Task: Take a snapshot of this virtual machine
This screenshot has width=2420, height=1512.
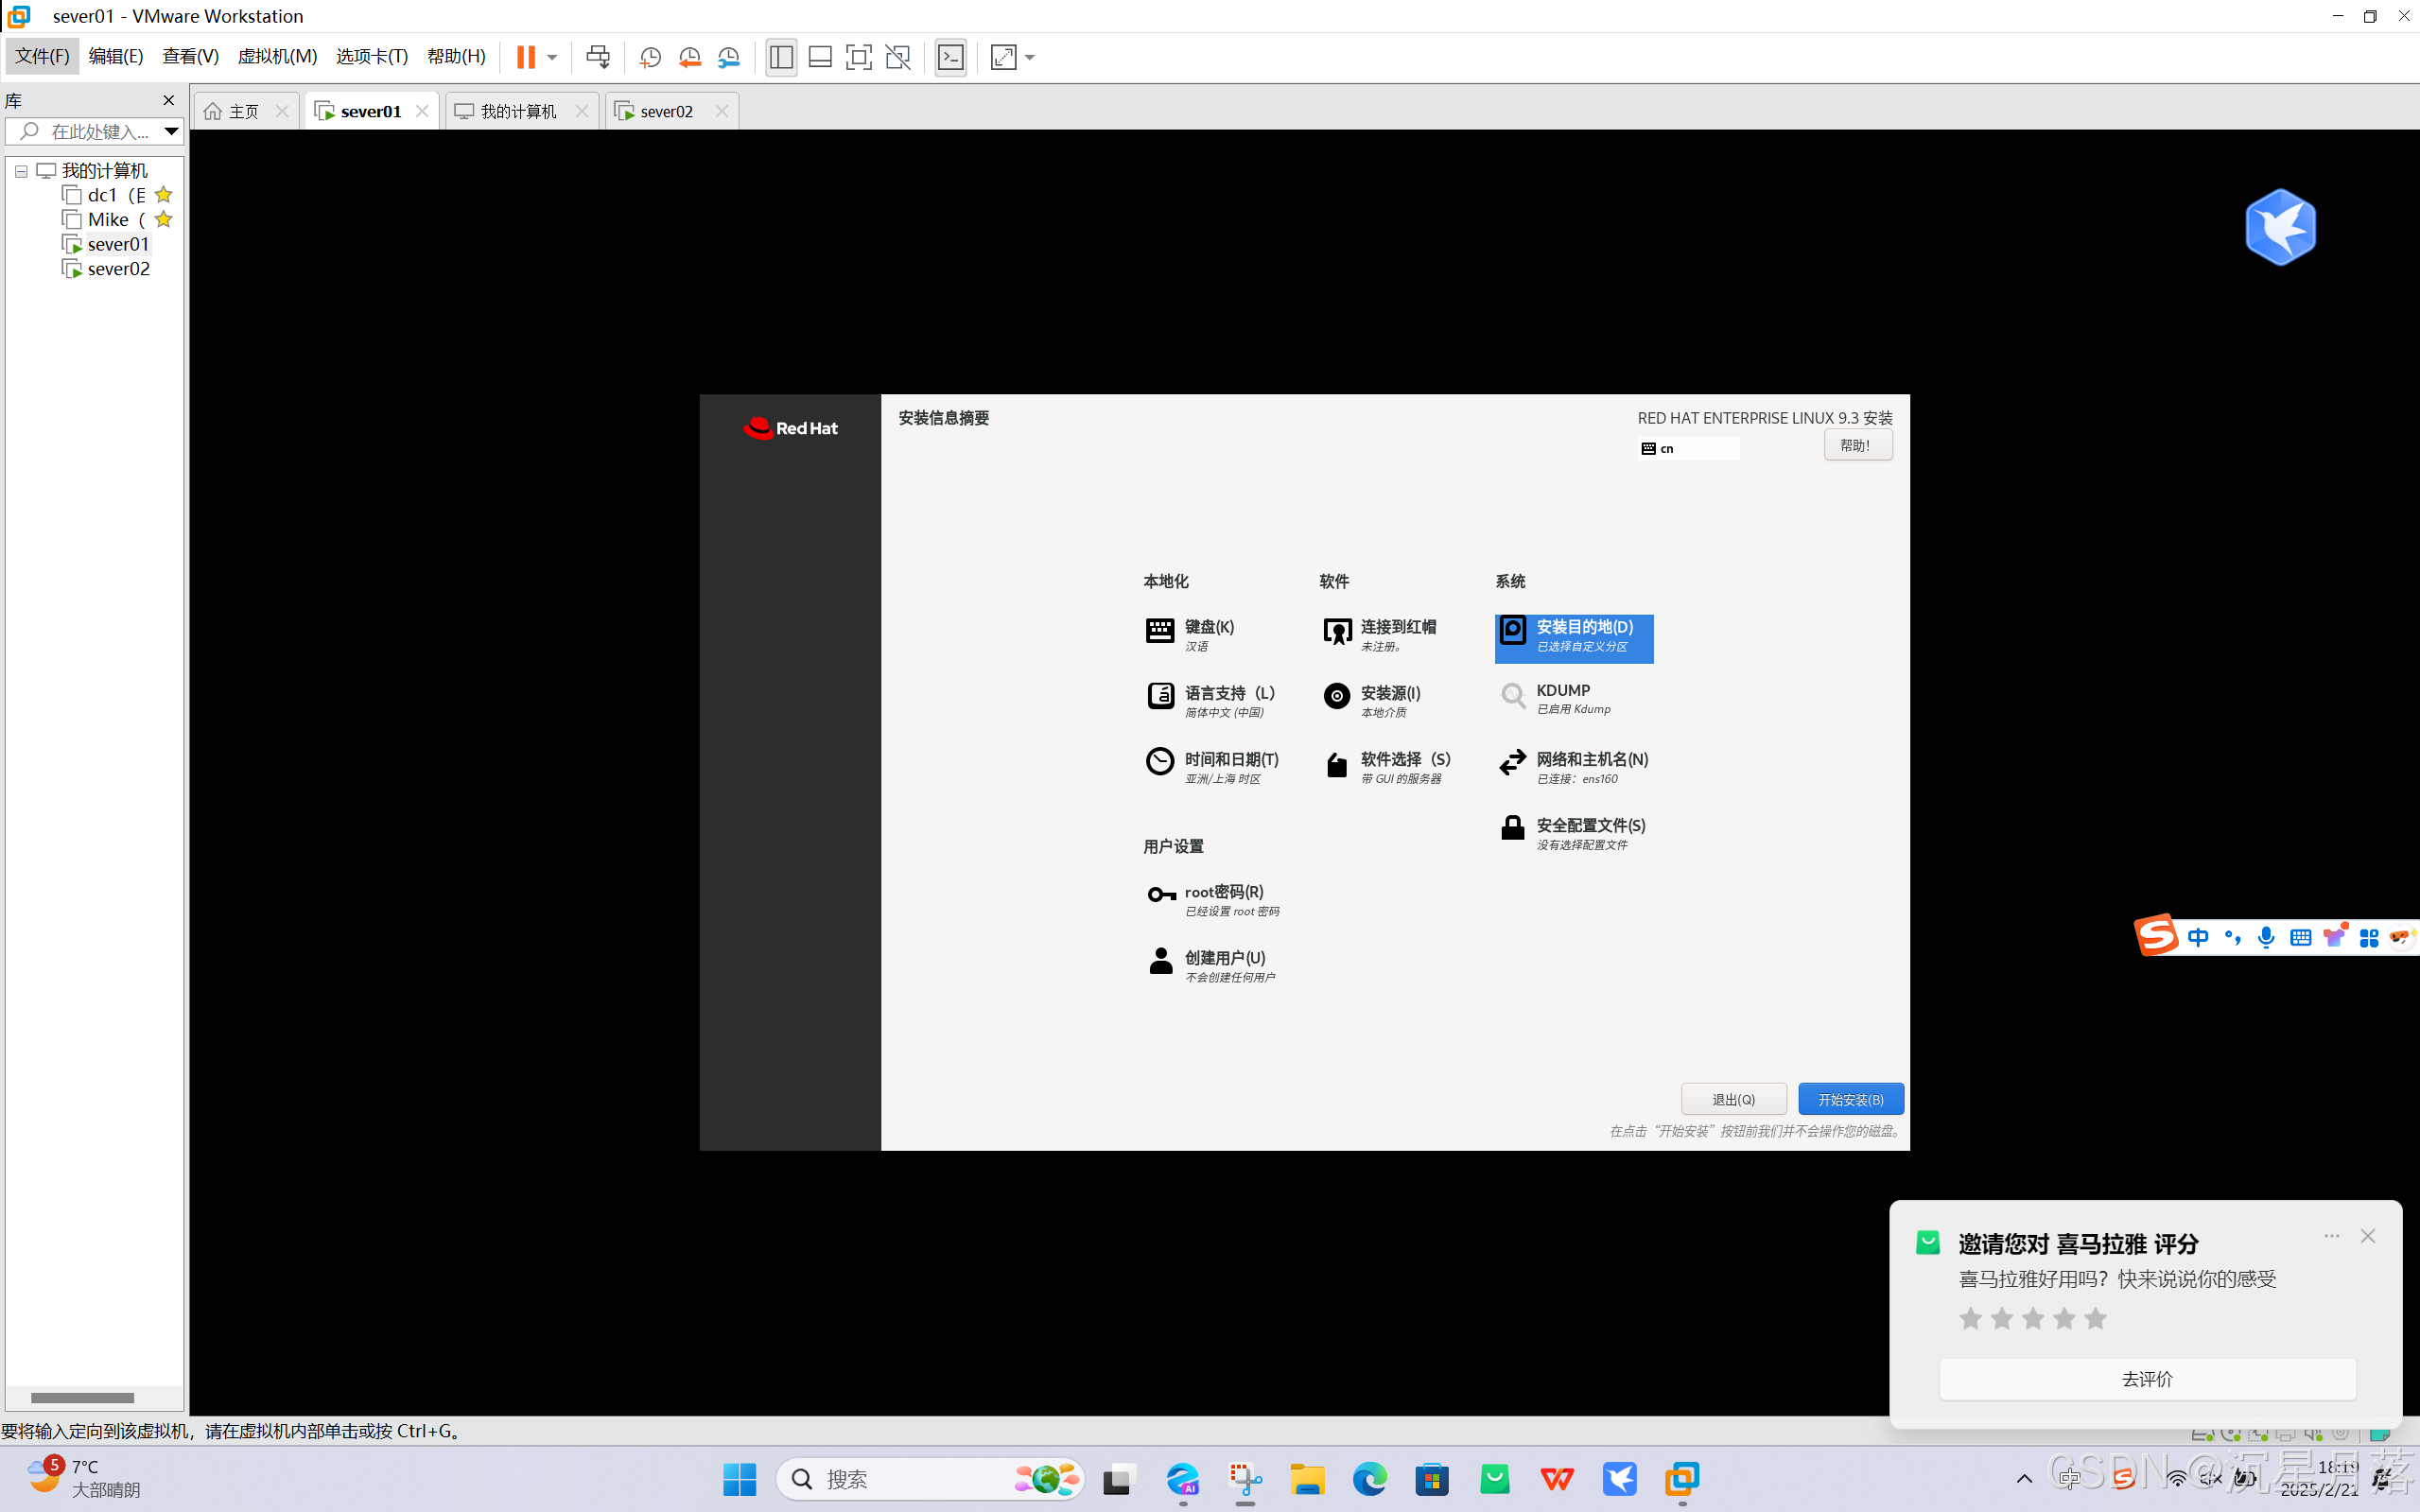Action: coord(650,57)
